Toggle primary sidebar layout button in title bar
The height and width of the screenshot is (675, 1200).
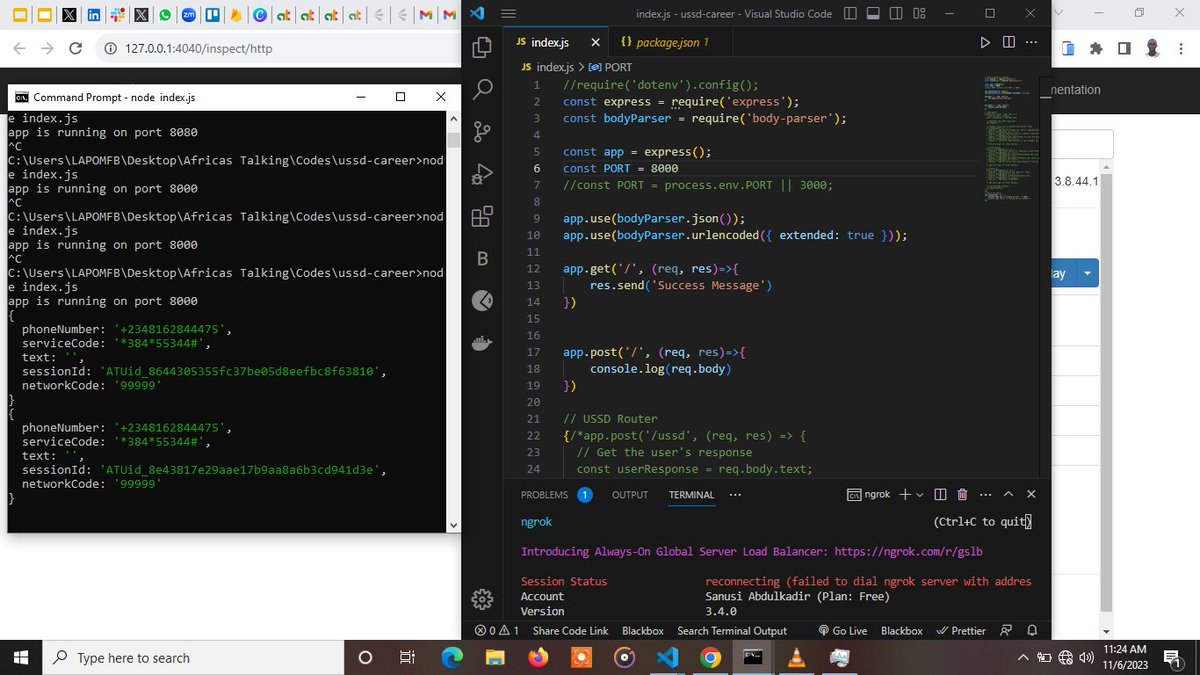click(850, 14)
